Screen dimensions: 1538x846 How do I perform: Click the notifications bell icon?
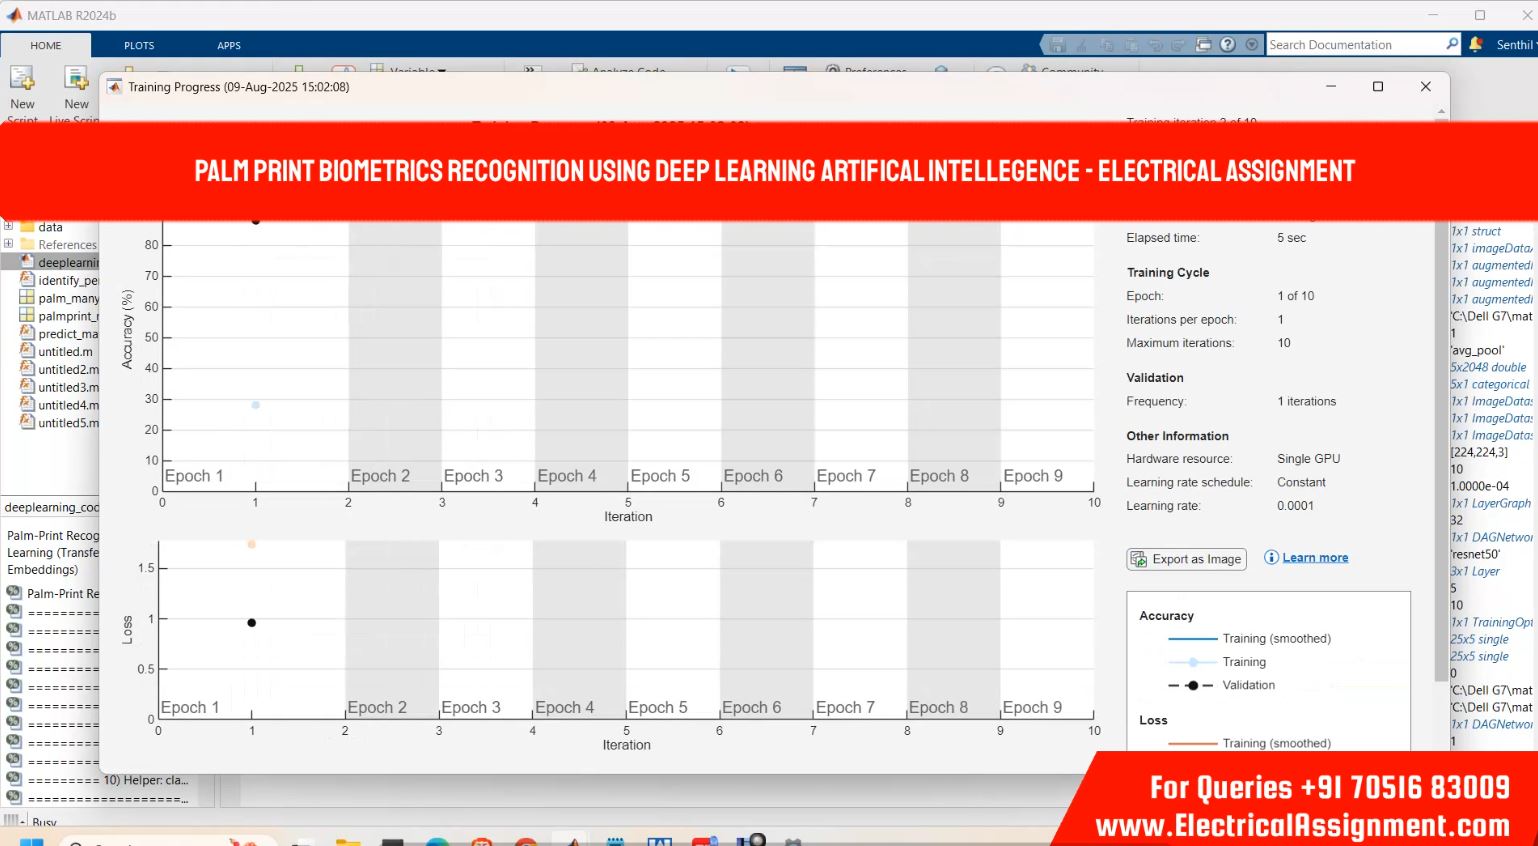tap(1476, 45)
